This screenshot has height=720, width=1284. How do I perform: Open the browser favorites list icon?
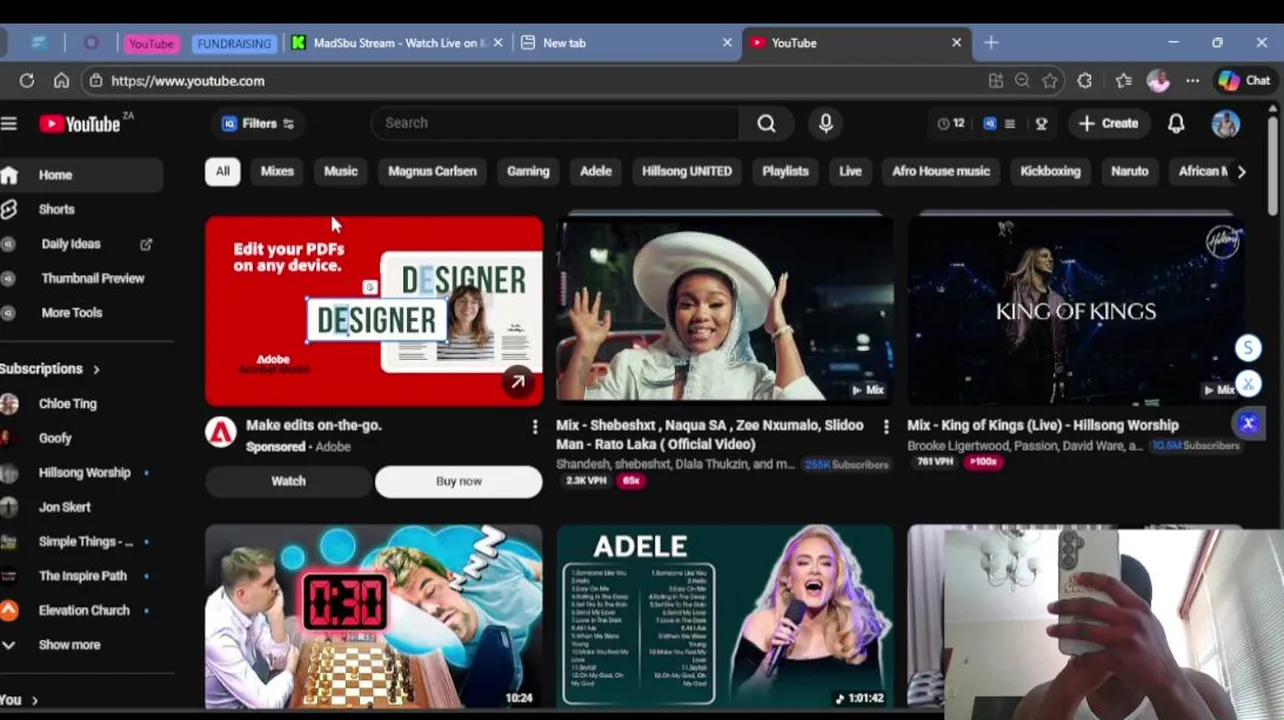coord(1124,81)
